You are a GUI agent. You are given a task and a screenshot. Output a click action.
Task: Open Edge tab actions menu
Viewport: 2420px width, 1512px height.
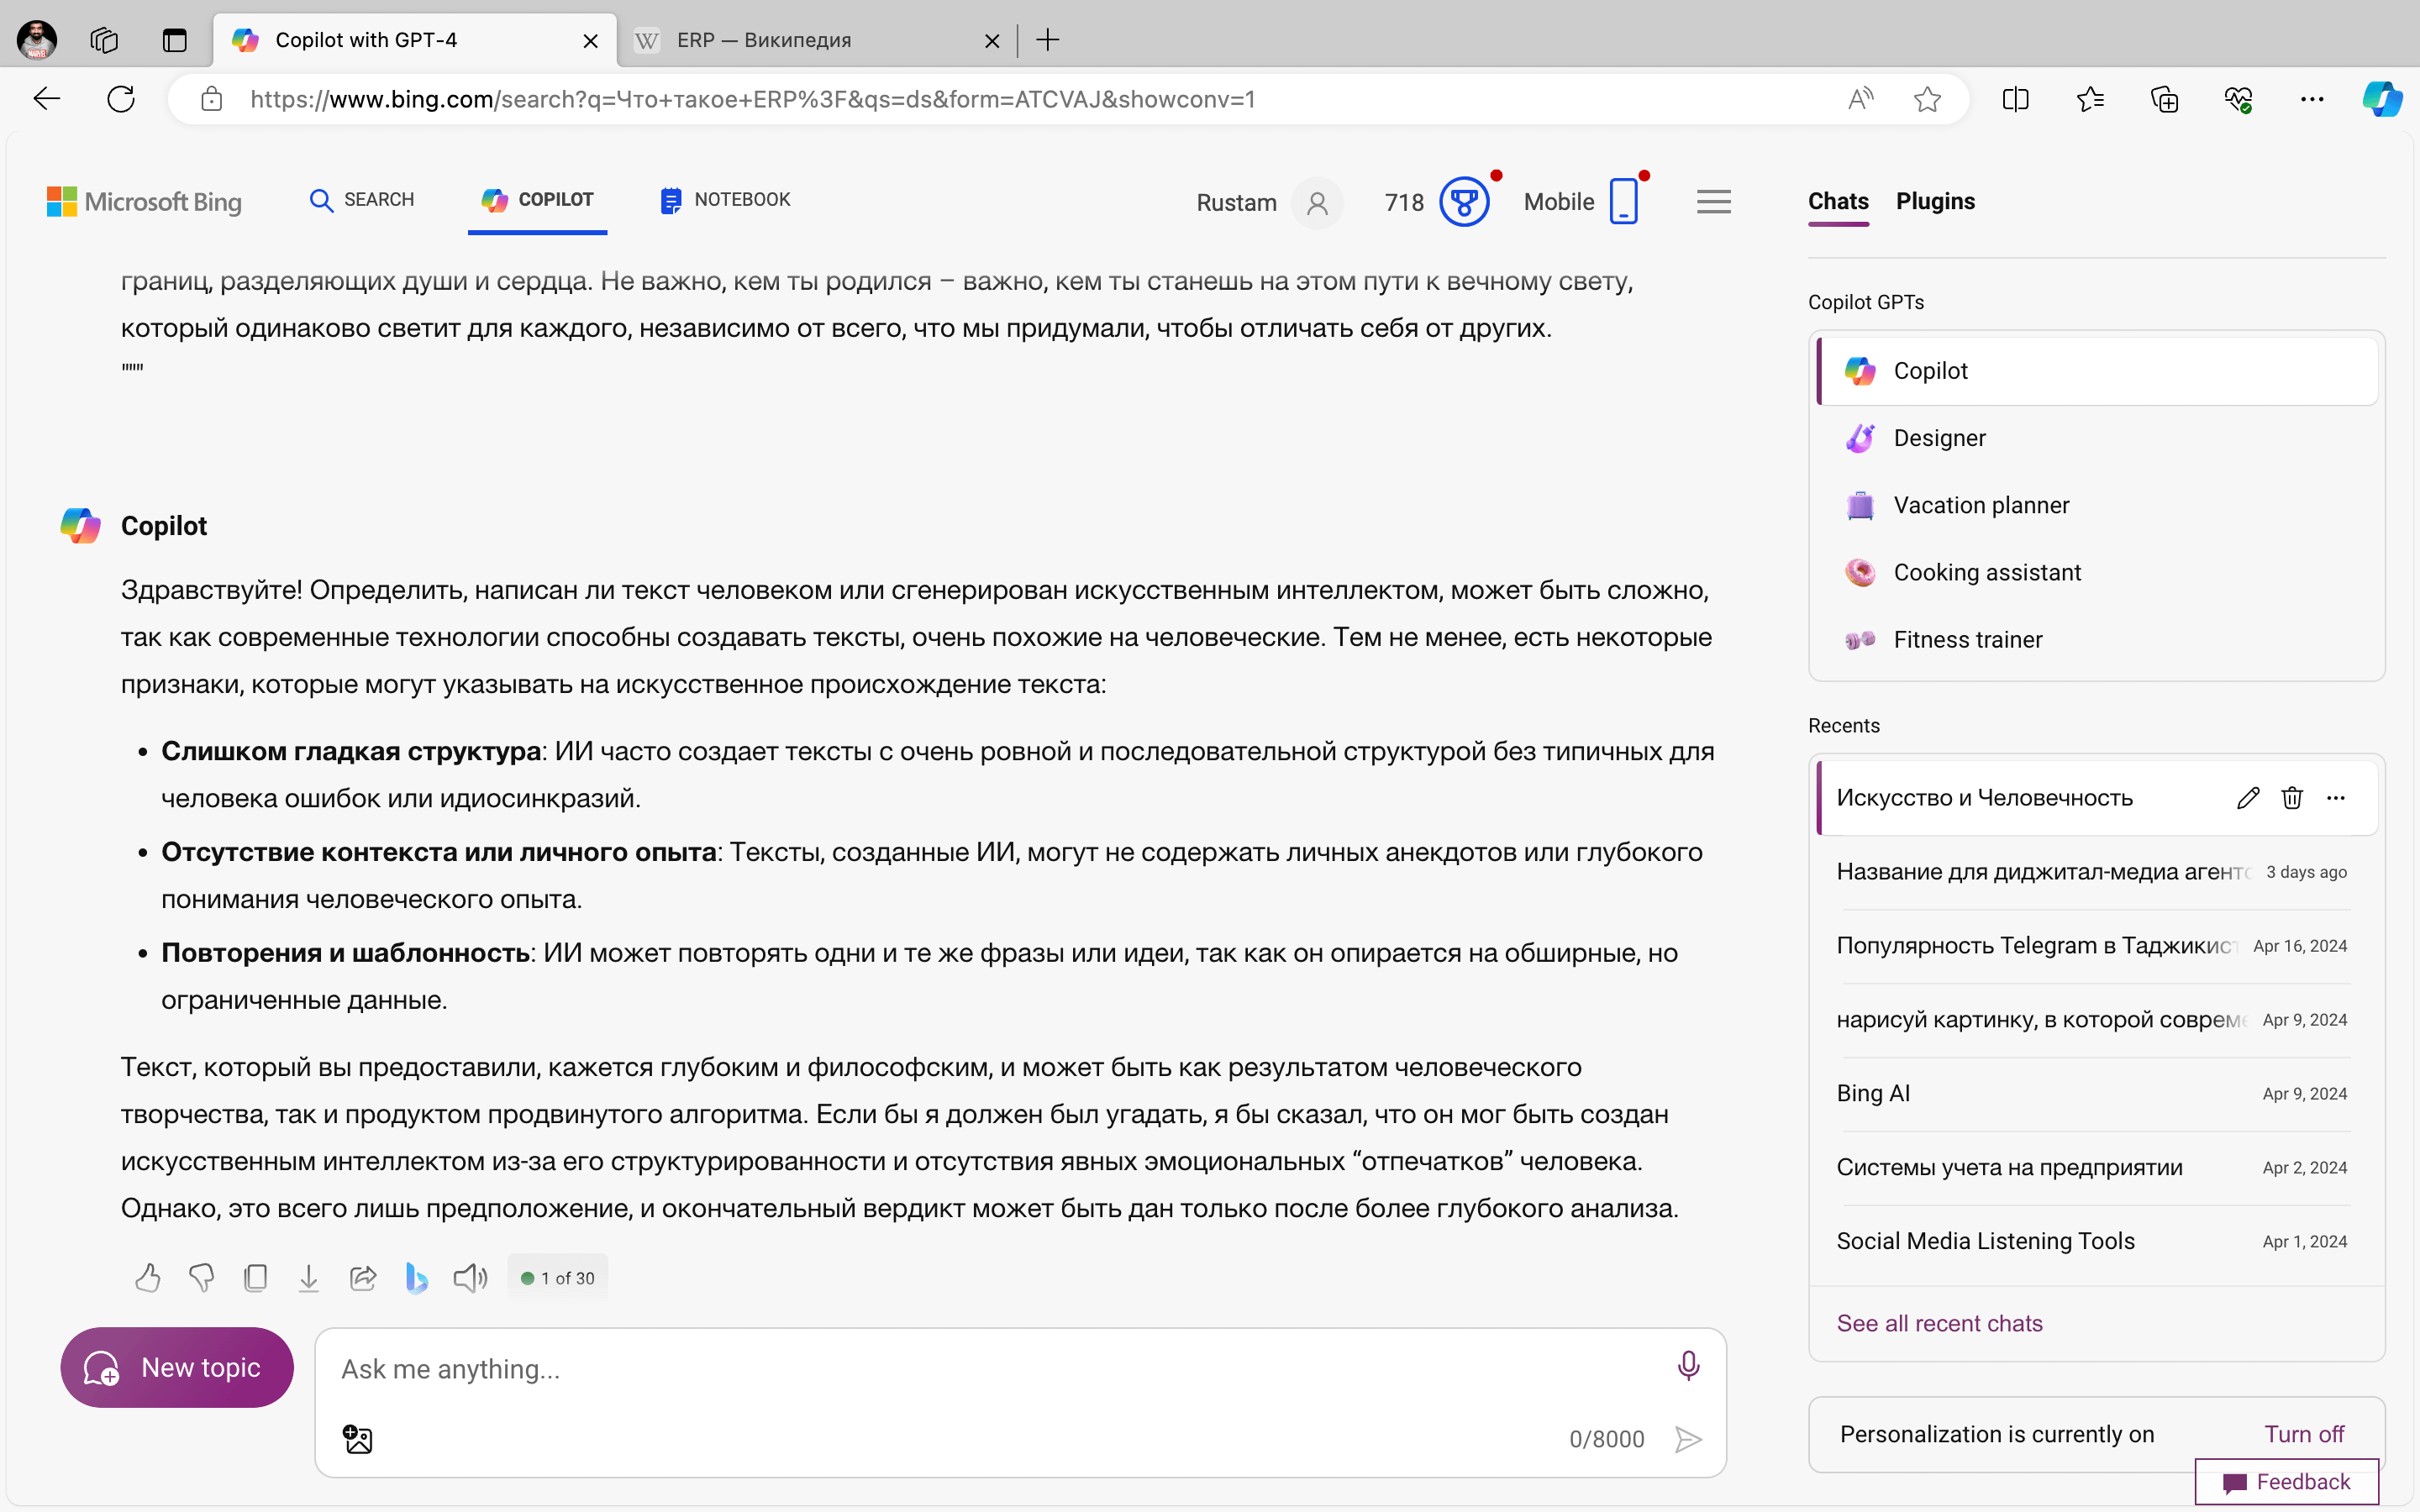(x=175, y=40)
